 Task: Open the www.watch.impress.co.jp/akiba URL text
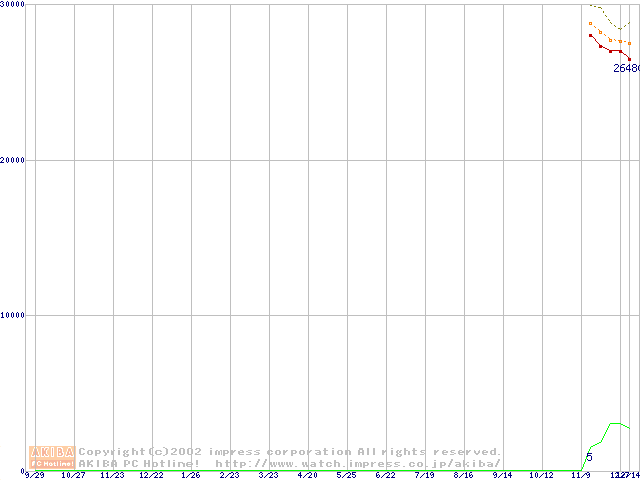click(358, 463)
